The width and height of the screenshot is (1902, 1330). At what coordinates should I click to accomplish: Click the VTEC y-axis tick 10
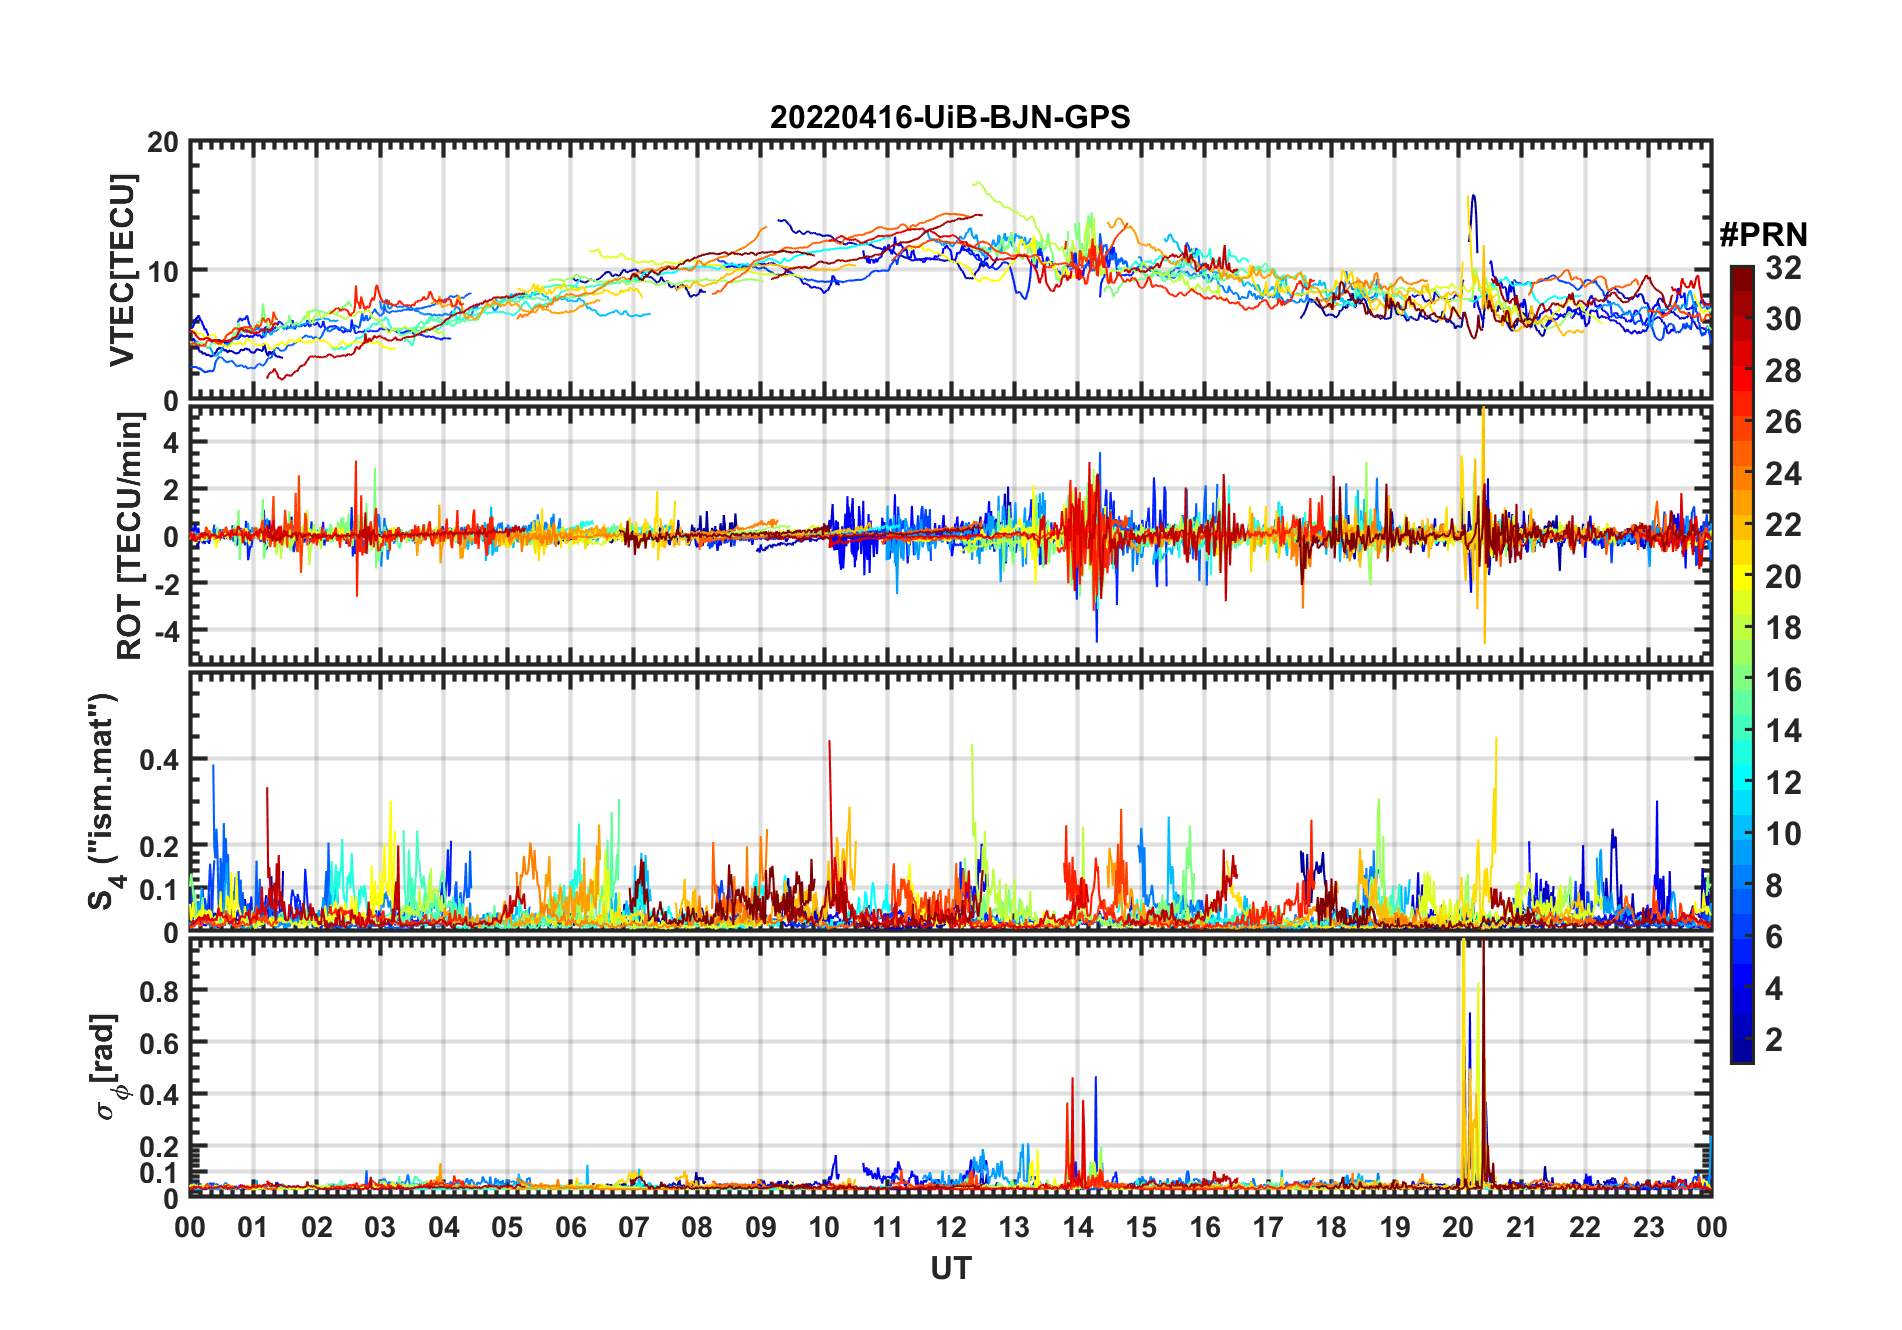click(163, 271)
